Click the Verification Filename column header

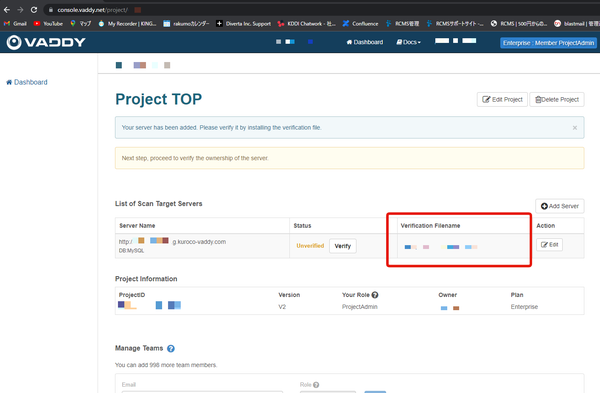(x=430, y=226)
